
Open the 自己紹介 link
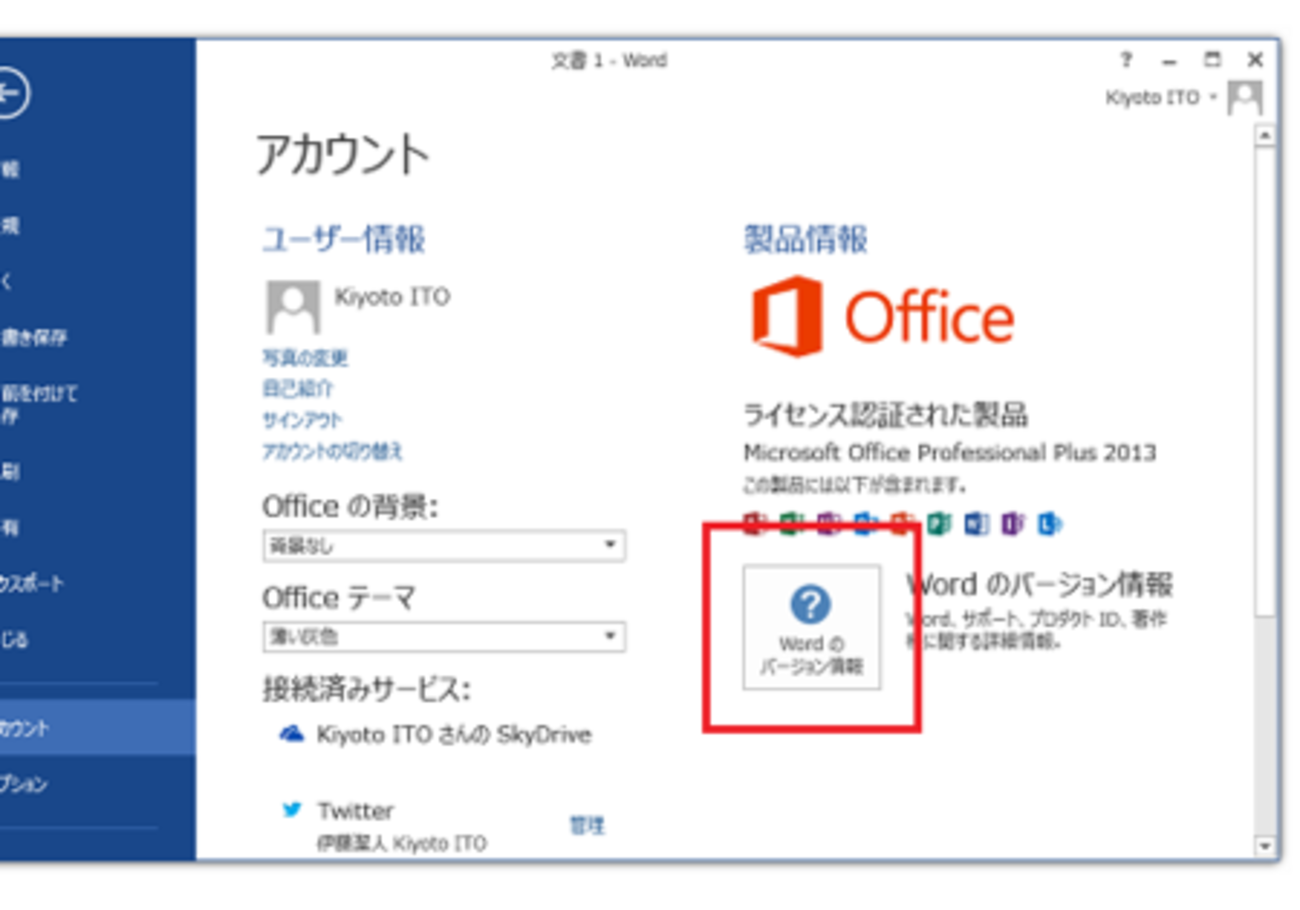point(298,388)
